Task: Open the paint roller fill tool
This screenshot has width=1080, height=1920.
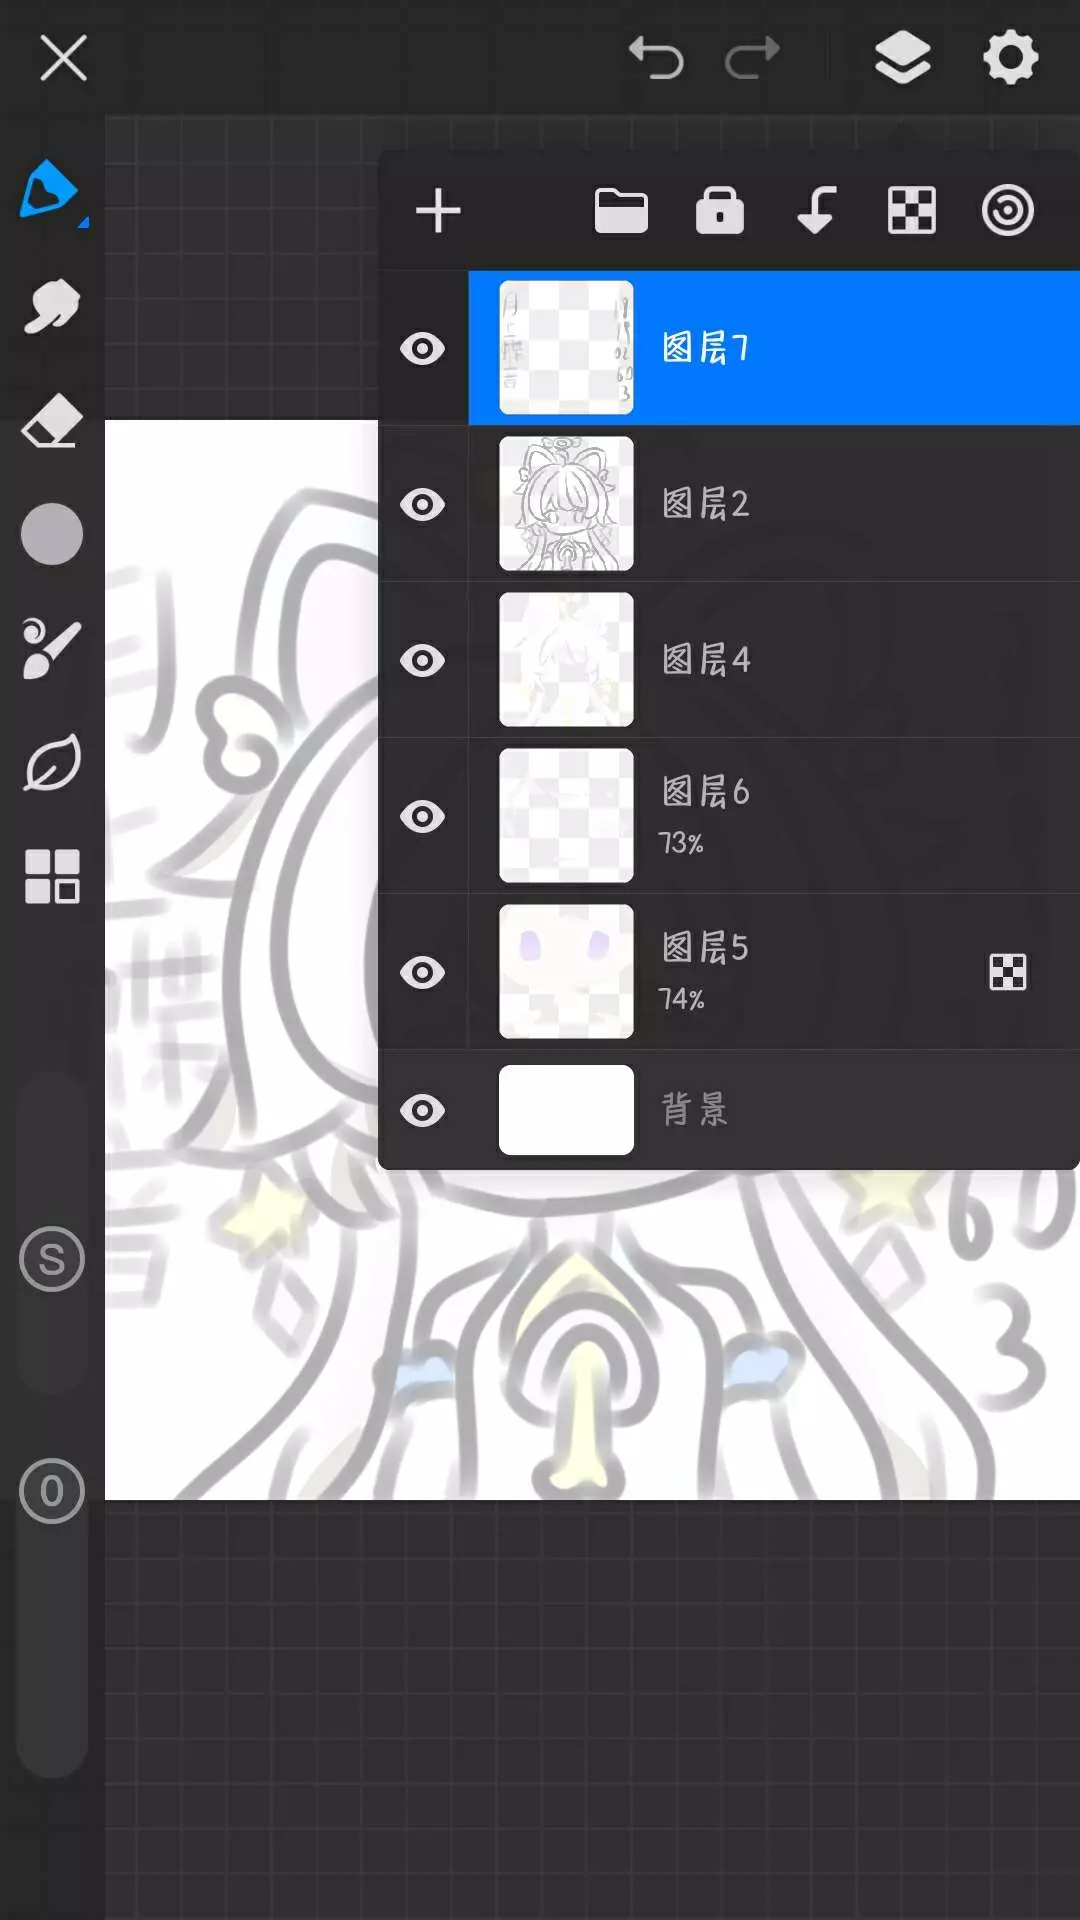Action: [51, 649]
